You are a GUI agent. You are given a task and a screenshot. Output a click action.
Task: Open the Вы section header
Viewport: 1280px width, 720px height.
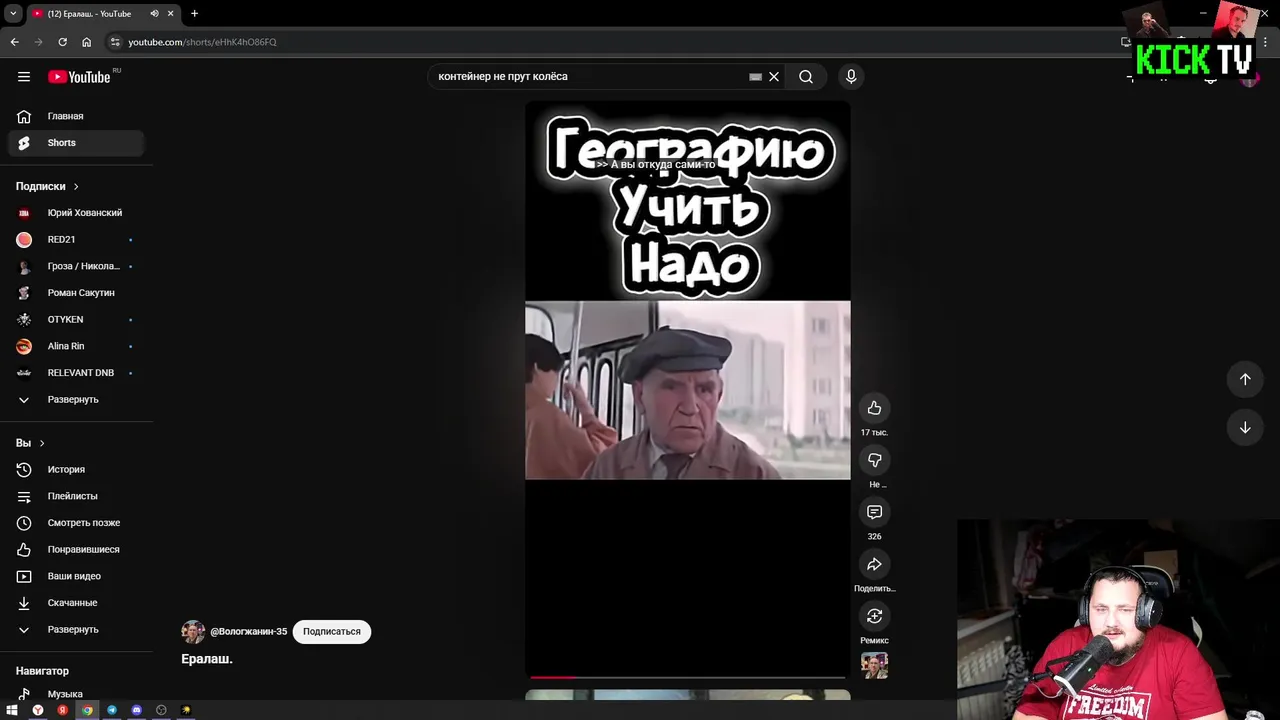click(30, 443)
